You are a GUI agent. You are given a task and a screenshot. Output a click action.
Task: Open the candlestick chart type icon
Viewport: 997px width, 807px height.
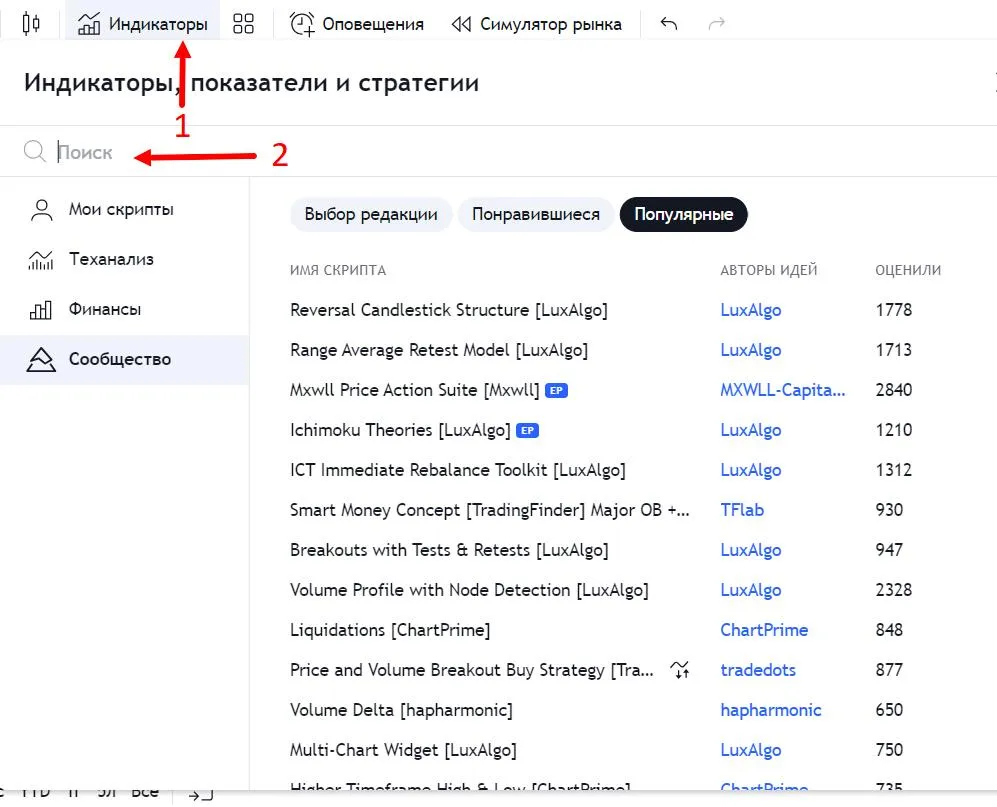tap(31, 24)
